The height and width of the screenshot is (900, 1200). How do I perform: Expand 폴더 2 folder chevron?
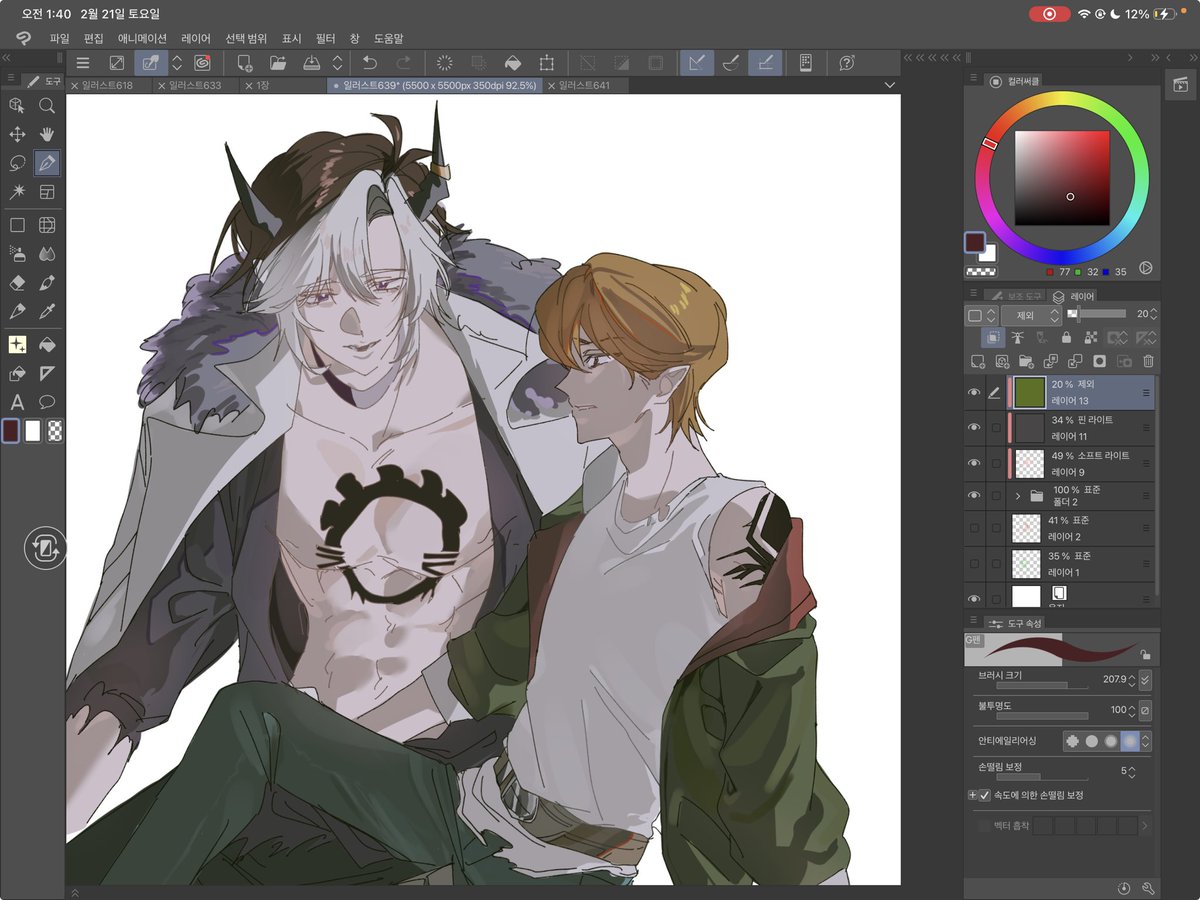click(1017, 495)
